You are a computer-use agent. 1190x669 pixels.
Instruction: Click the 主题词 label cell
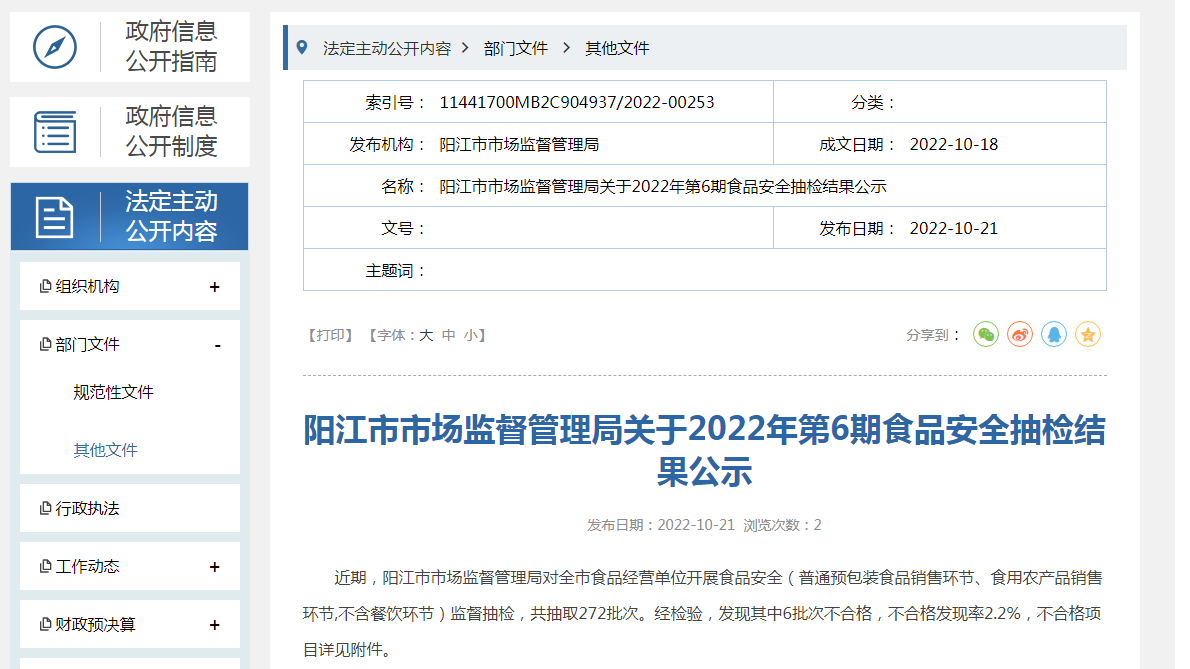coord(396,271)
